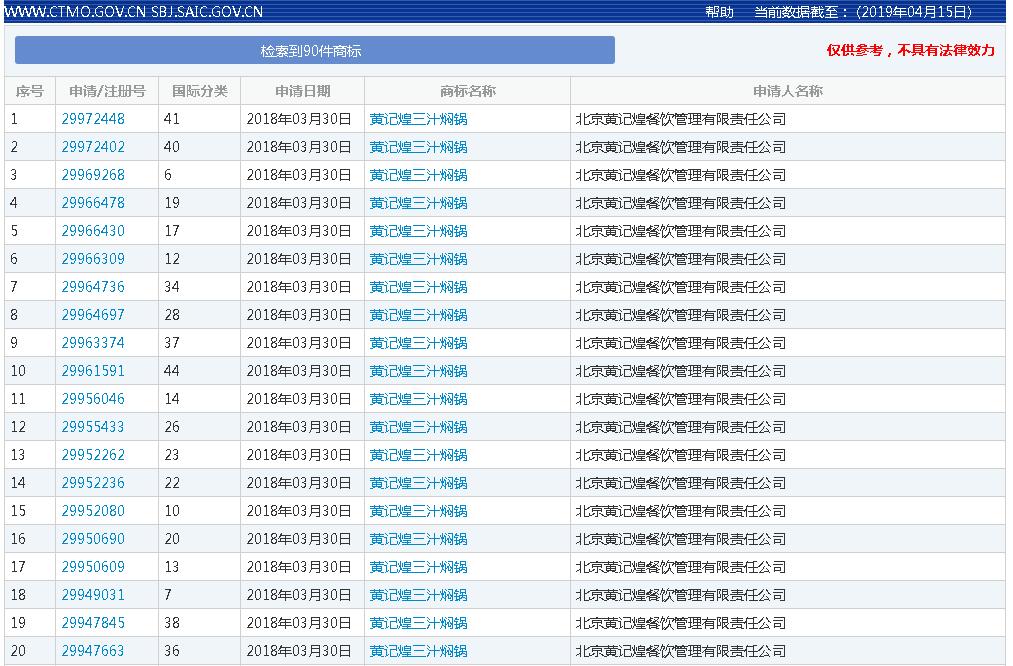Image resolution: width=1013 pixels, height=666 pixels.
Task: Open application number 29972448
Action: pos(93,119)
